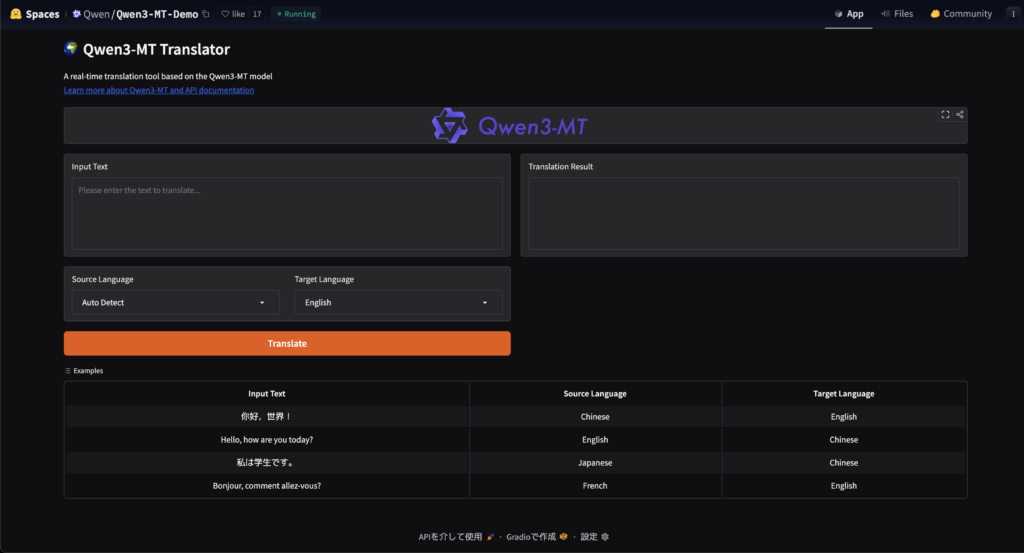Like the space with heart button
The height and width of the screenshot is (553, 1024).
(233, 14)
